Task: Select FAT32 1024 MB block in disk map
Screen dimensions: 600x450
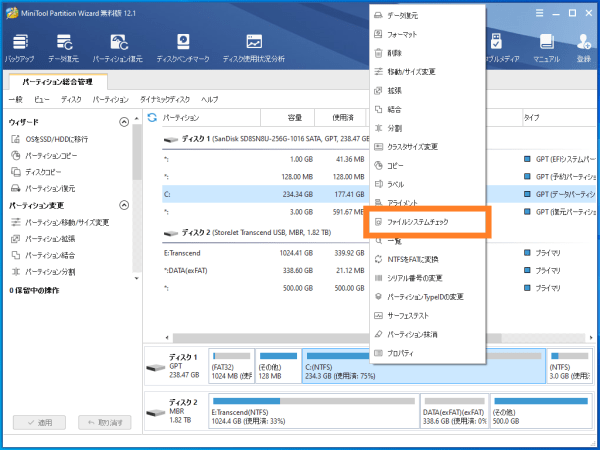Action: [x=231, y=366]
